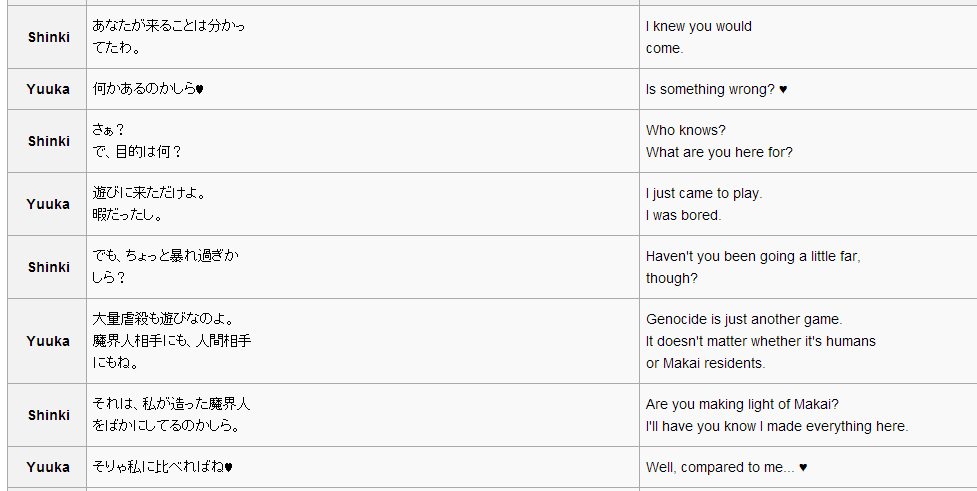Click the Yuuka name cell beside "Genocide is just another game."
This screenshot has height=491, width=977.
(x=48, y=341)
